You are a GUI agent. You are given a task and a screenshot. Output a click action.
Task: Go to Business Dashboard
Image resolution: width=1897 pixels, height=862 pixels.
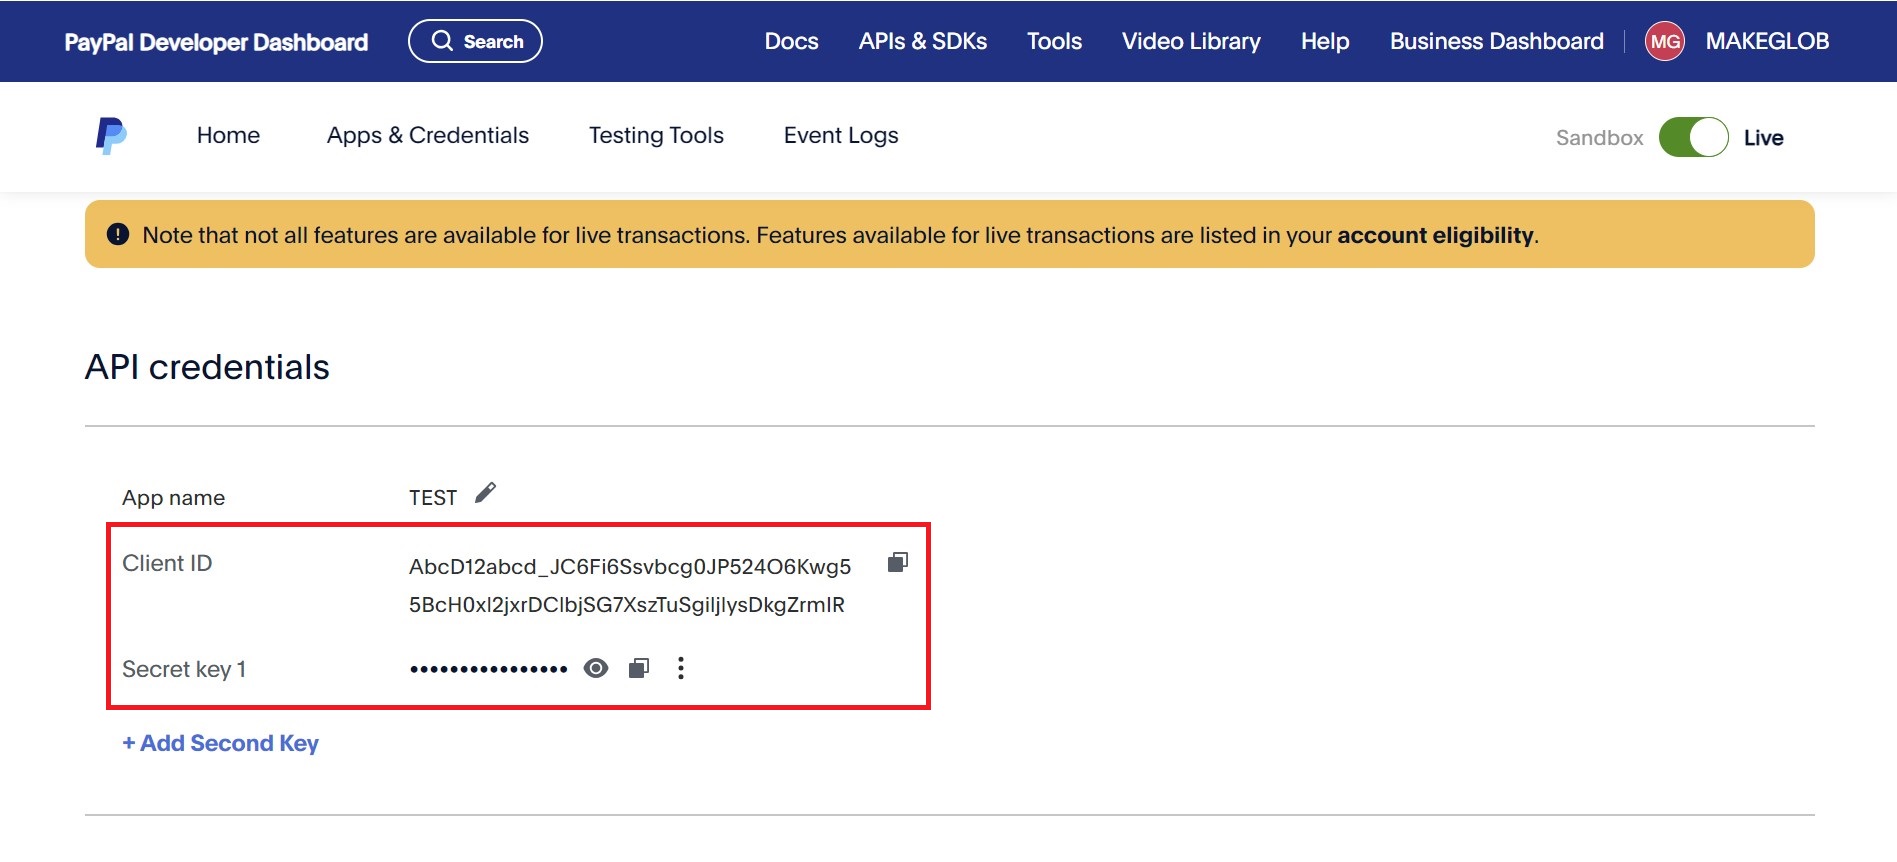[1496, 41]
